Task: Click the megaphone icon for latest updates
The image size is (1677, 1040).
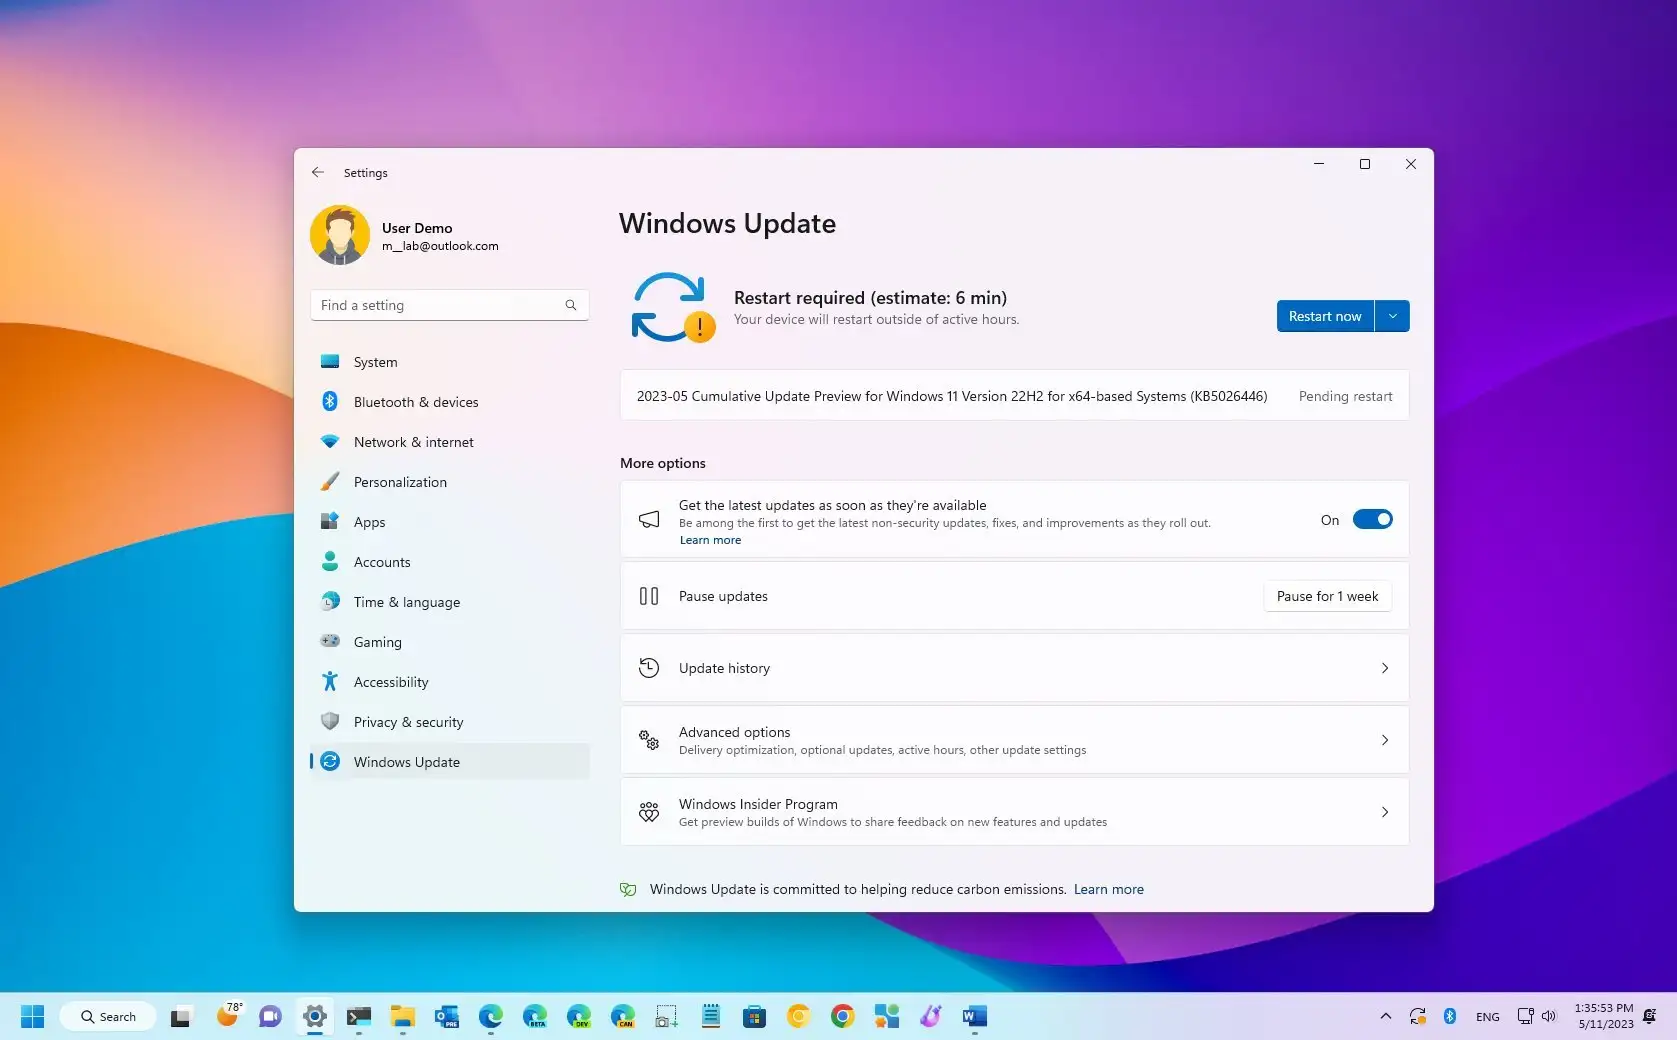Action: pos(649,519)
